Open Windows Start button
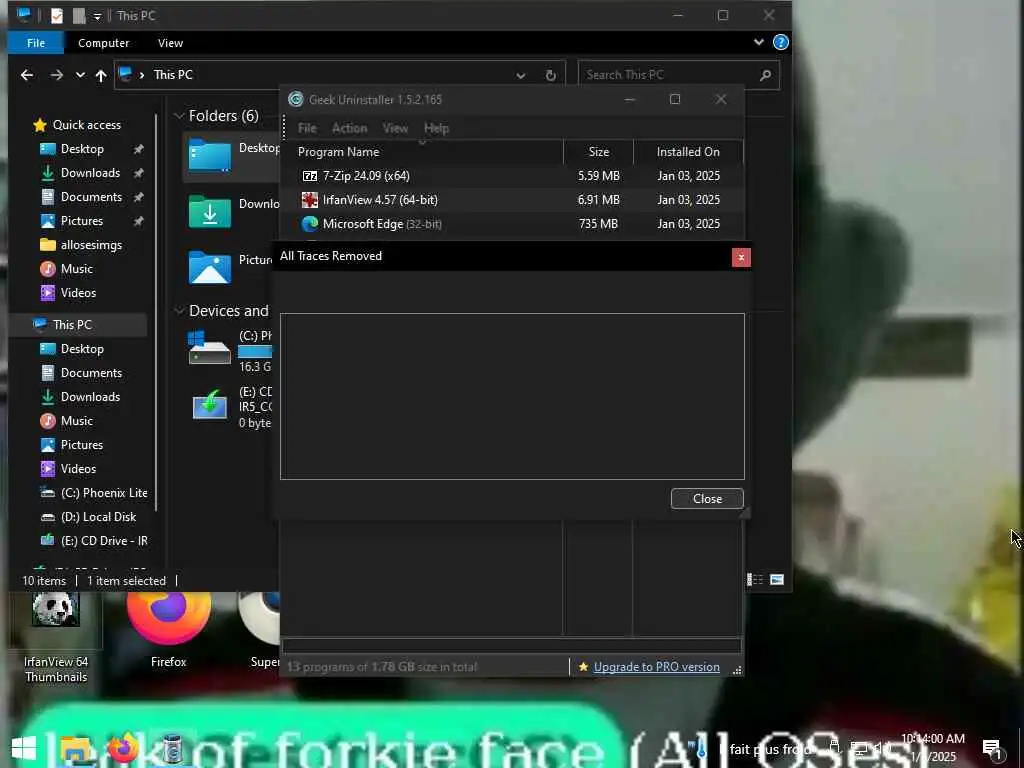Viewport: 1024px width, 768px height. (x=24, y=749)
